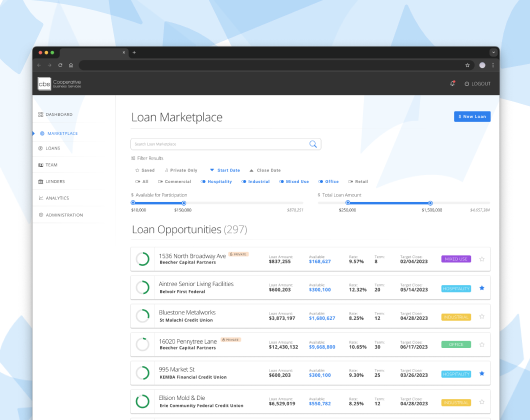Image resolution: width=530 pixels, height=420 pixels.
Task: Open 16020 Pennytree Lane loan
Action: coord(310,345)
